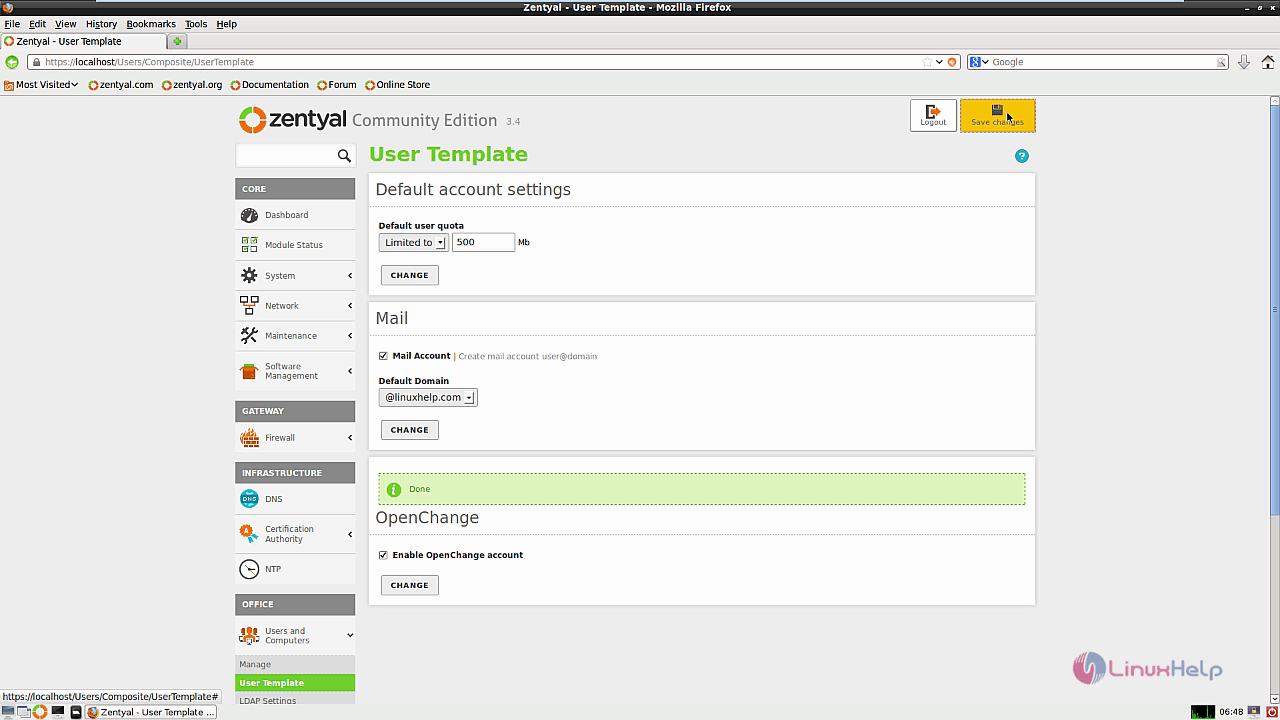
Task: Click the sidebar search magnifier icon
Action: [344, 156]
